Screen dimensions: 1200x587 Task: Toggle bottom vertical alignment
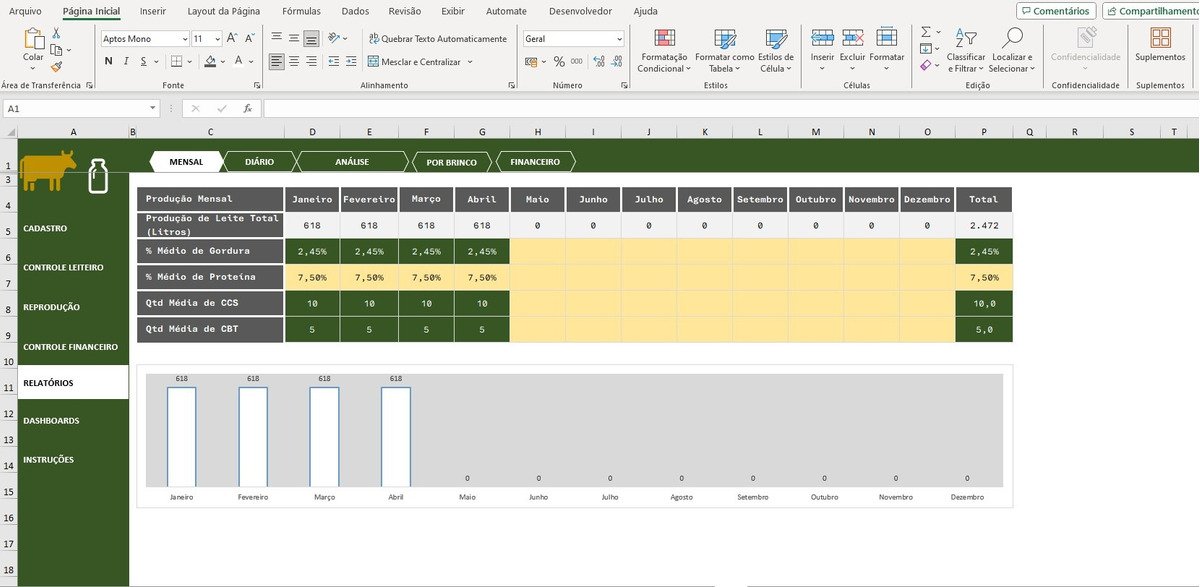pyautogui.click(x=311, y=38)
